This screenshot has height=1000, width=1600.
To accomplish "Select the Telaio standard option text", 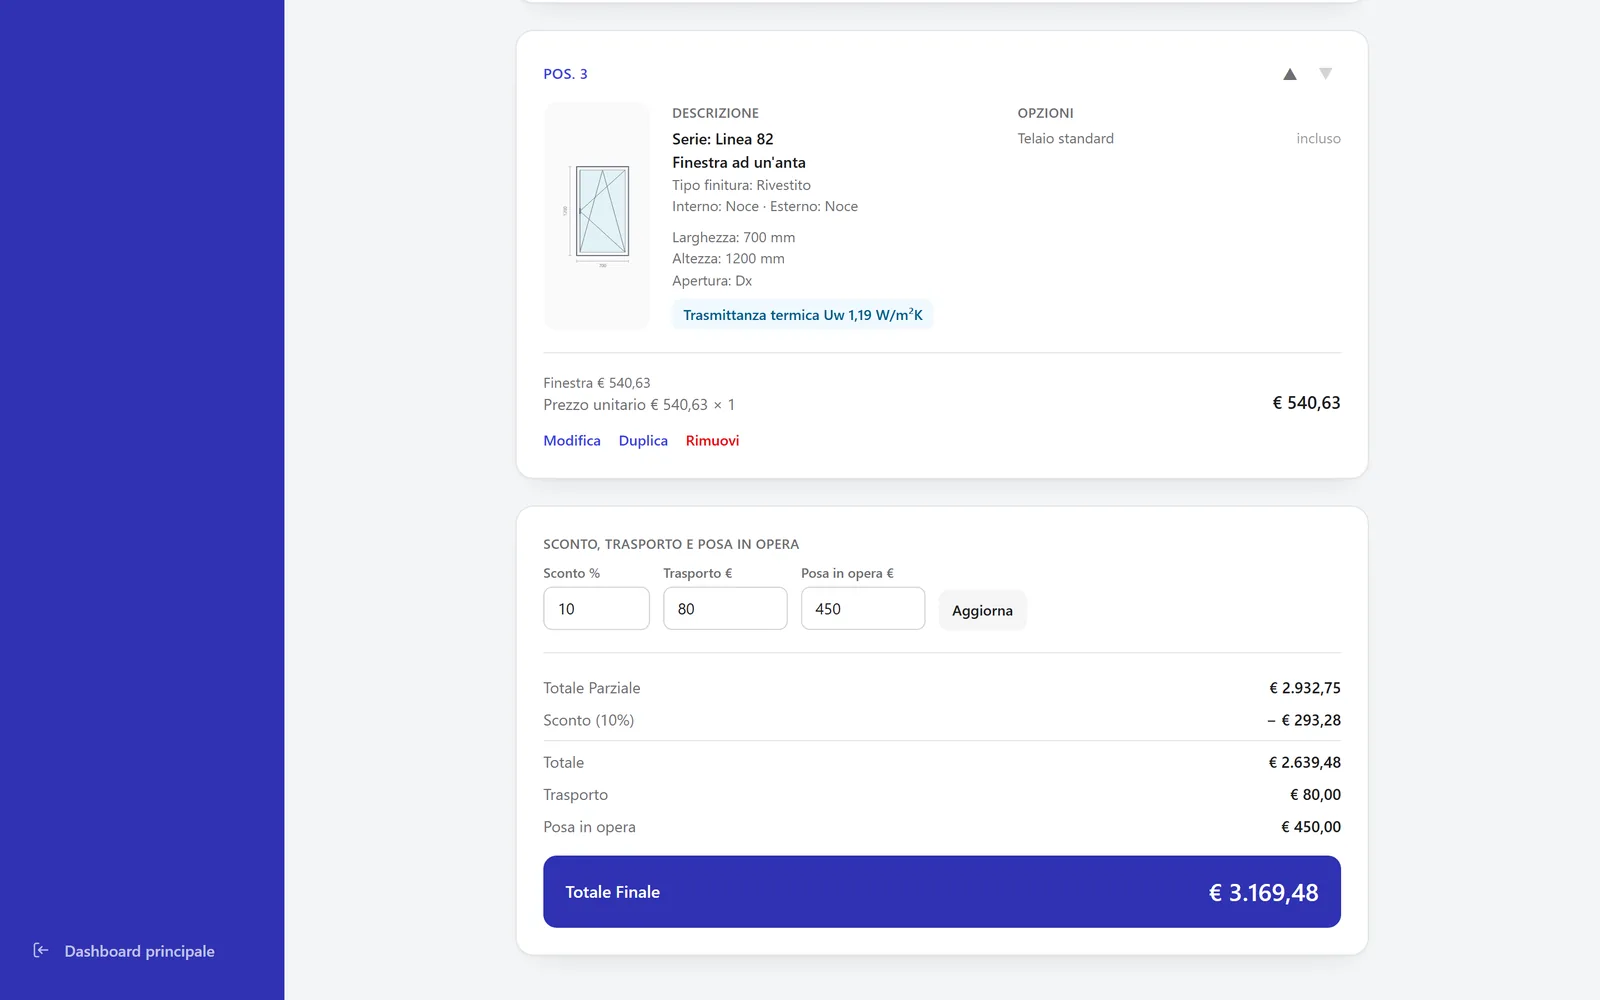I will [x=1065, y=139].
